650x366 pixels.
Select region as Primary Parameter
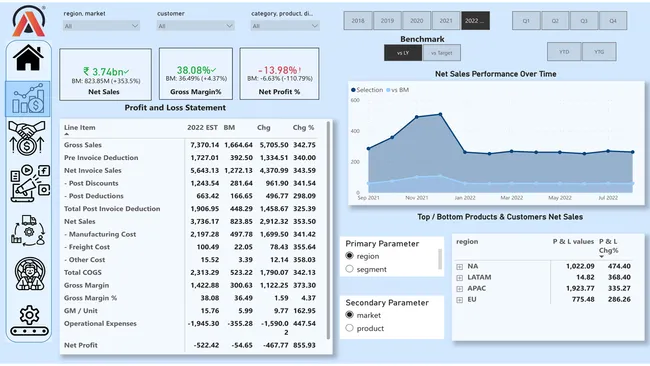(349, 256)
